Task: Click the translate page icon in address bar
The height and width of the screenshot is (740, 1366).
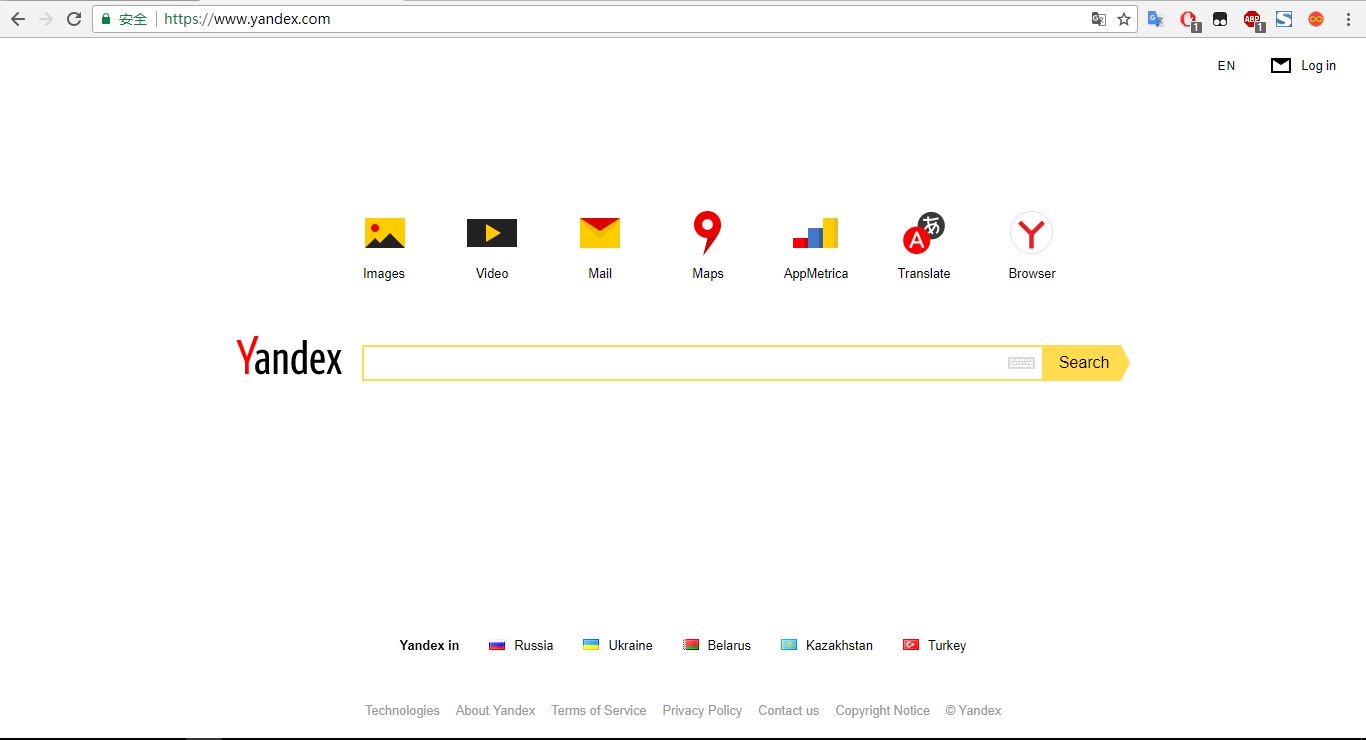Action: pos(1099,19)
